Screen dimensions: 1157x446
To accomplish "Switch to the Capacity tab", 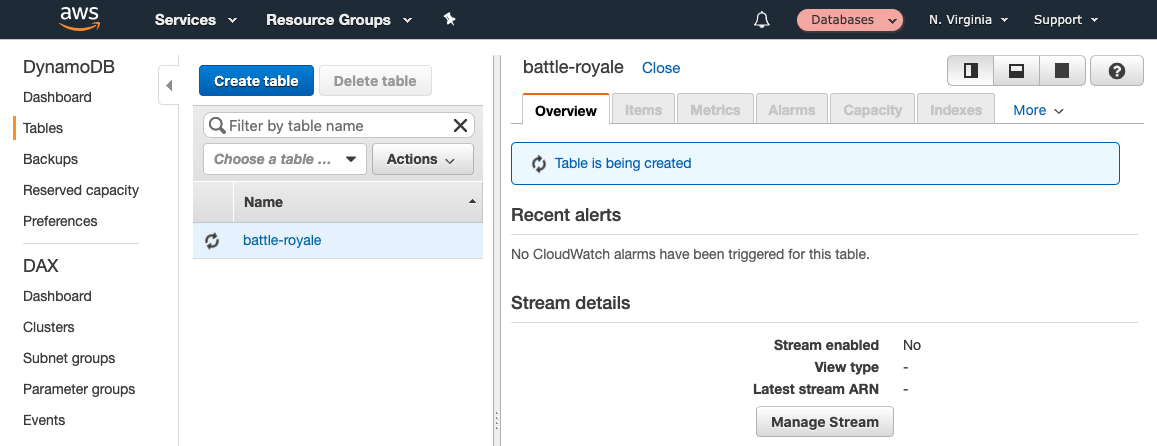I will [873, 109].
